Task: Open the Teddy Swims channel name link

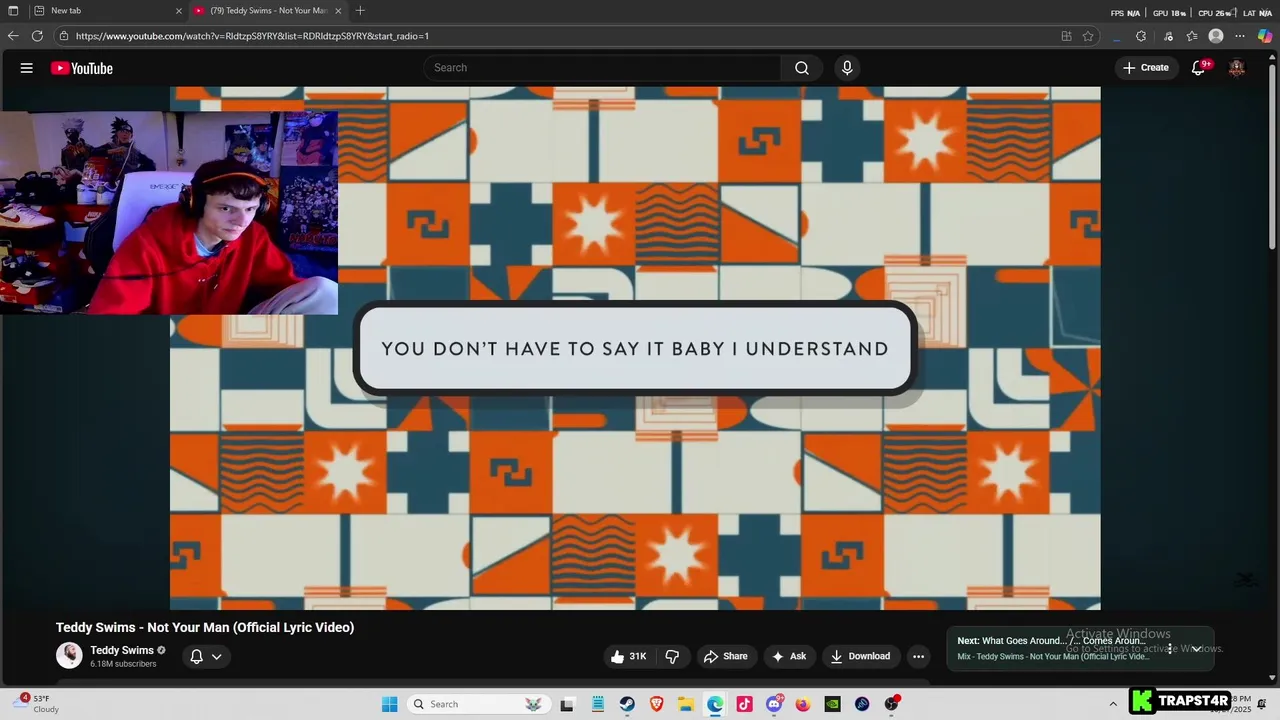Action: coord(122,650)
